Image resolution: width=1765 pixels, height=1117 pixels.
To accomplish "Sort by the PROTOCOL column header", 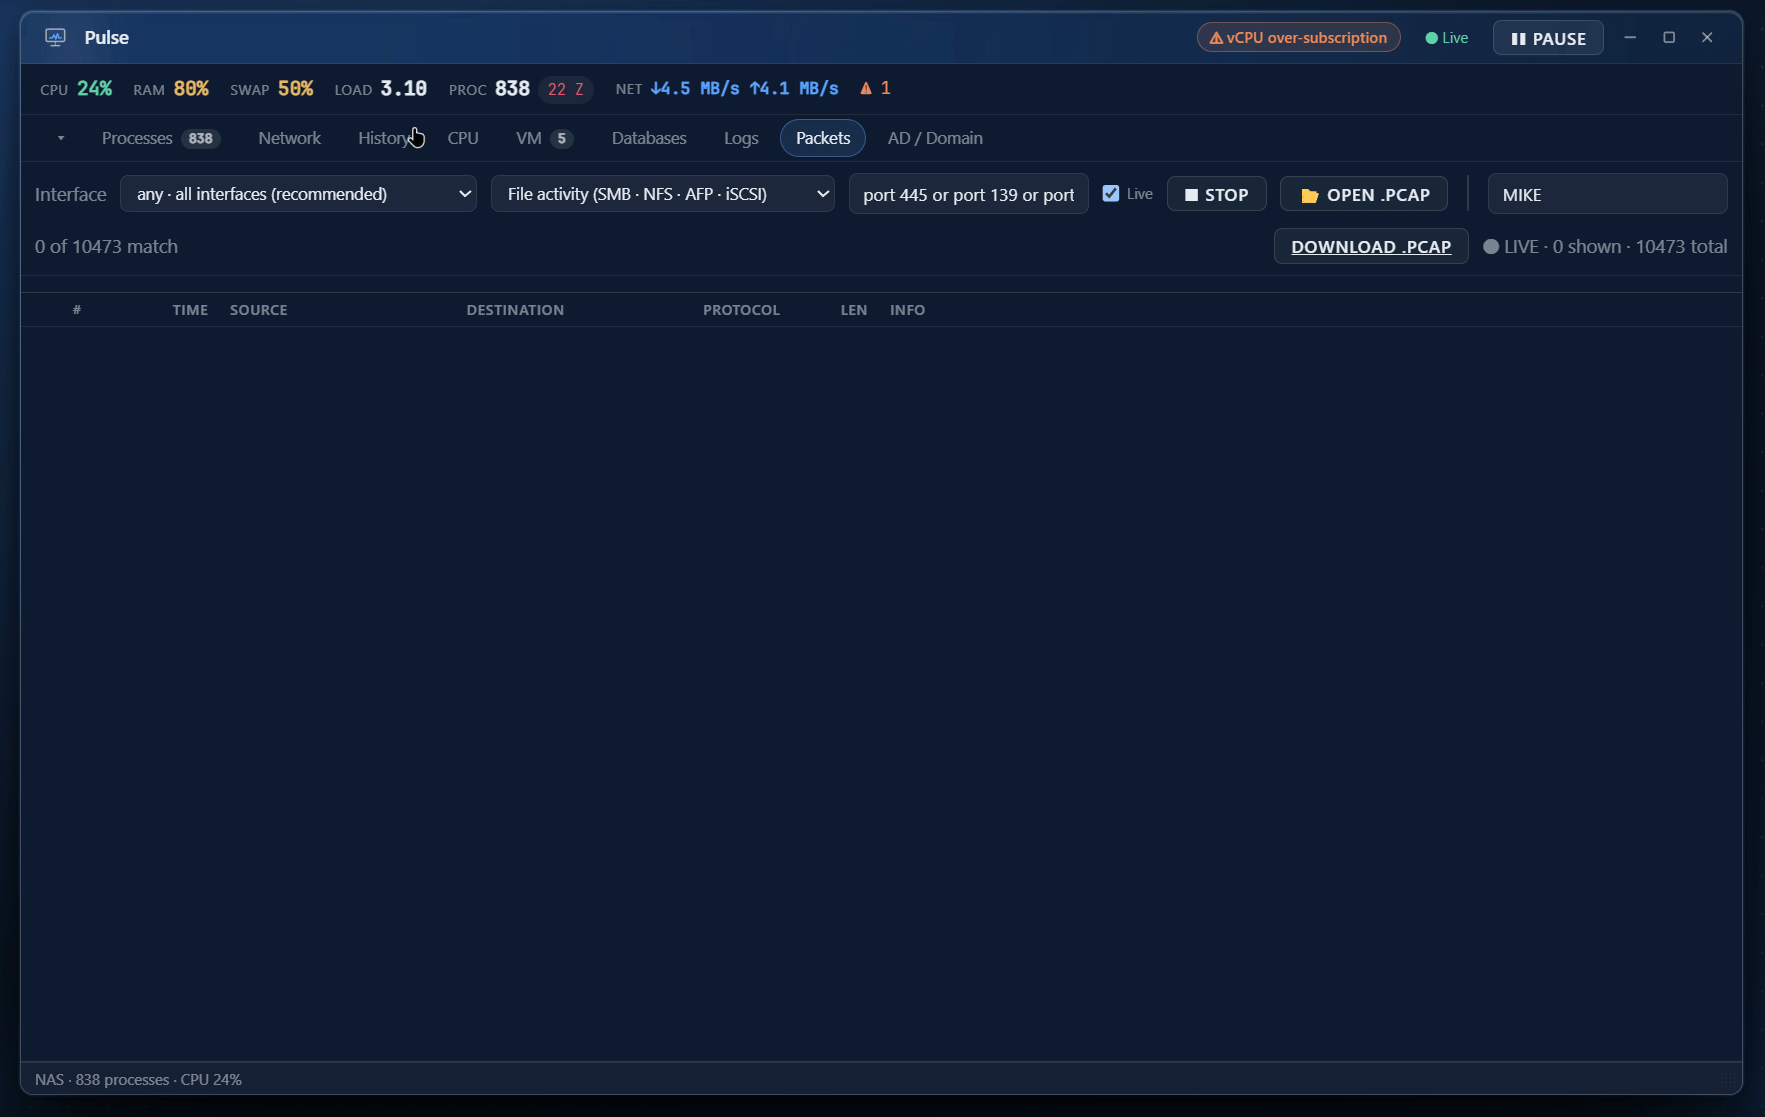I will coord(741,310).
